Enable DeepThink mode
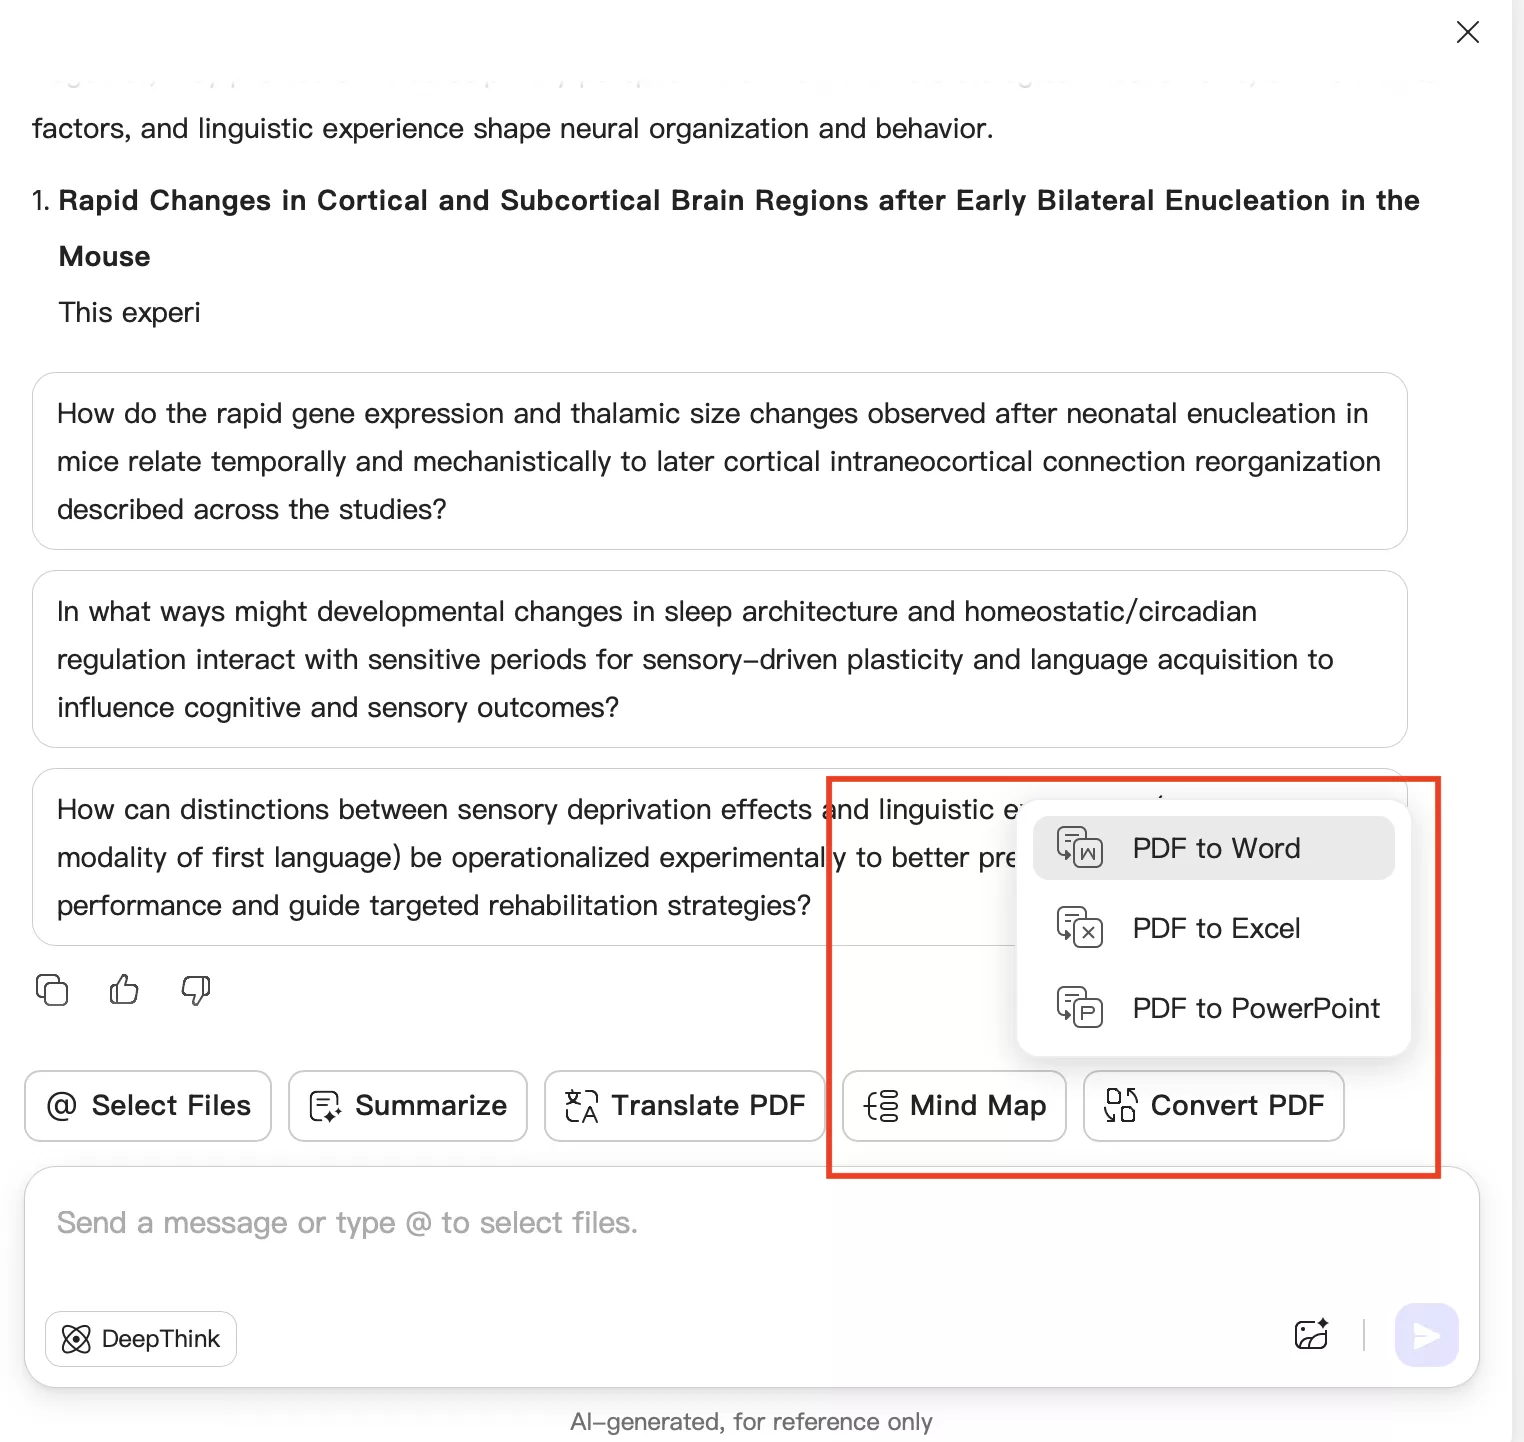 click(x=140, y=1338)
